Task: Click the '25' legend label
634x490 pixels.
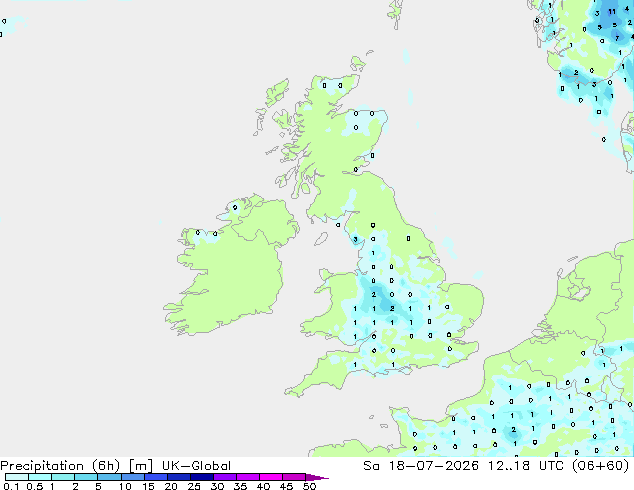Action: [194, 486]
